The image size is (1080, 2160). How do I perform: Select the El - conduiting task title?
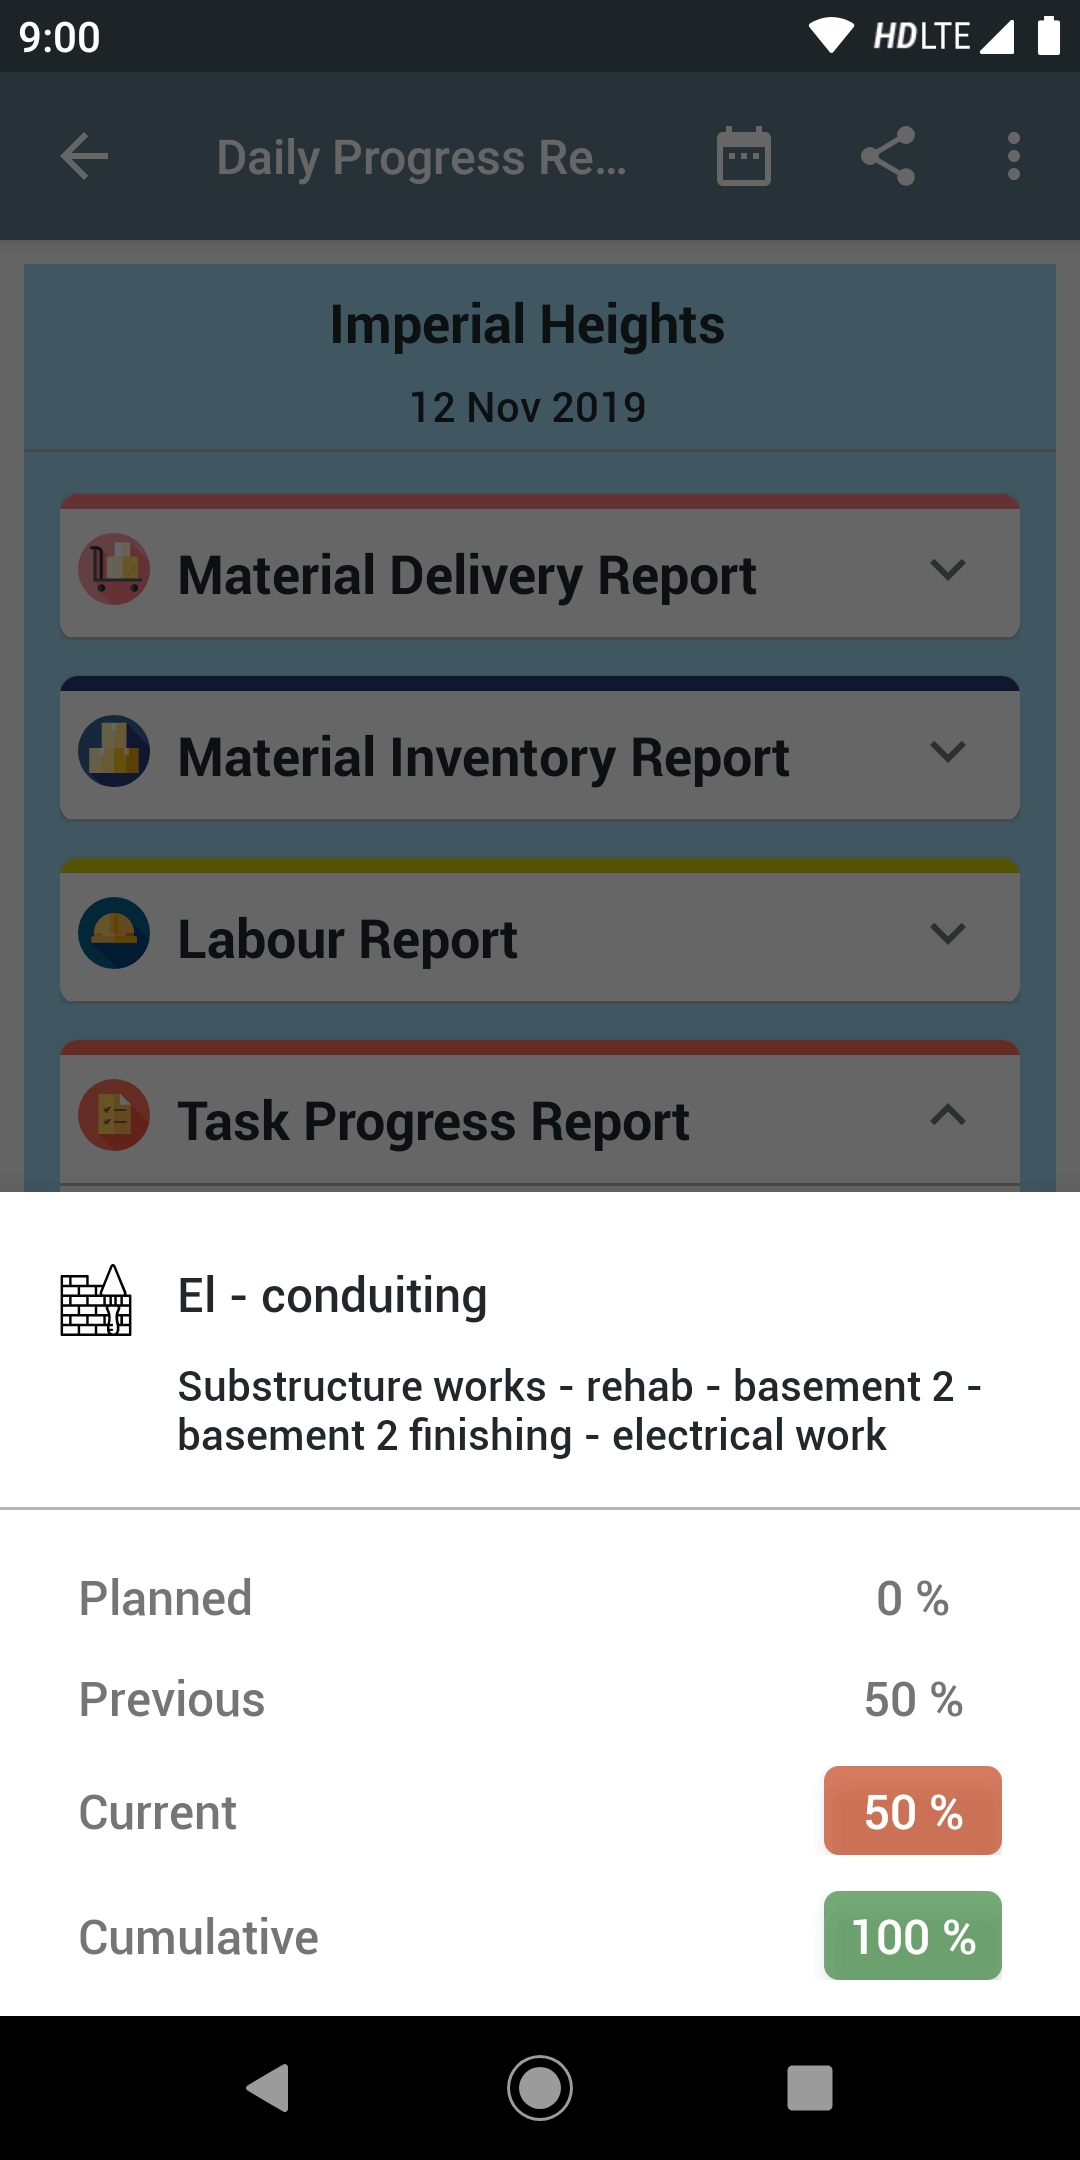(x=332, y=1296)
